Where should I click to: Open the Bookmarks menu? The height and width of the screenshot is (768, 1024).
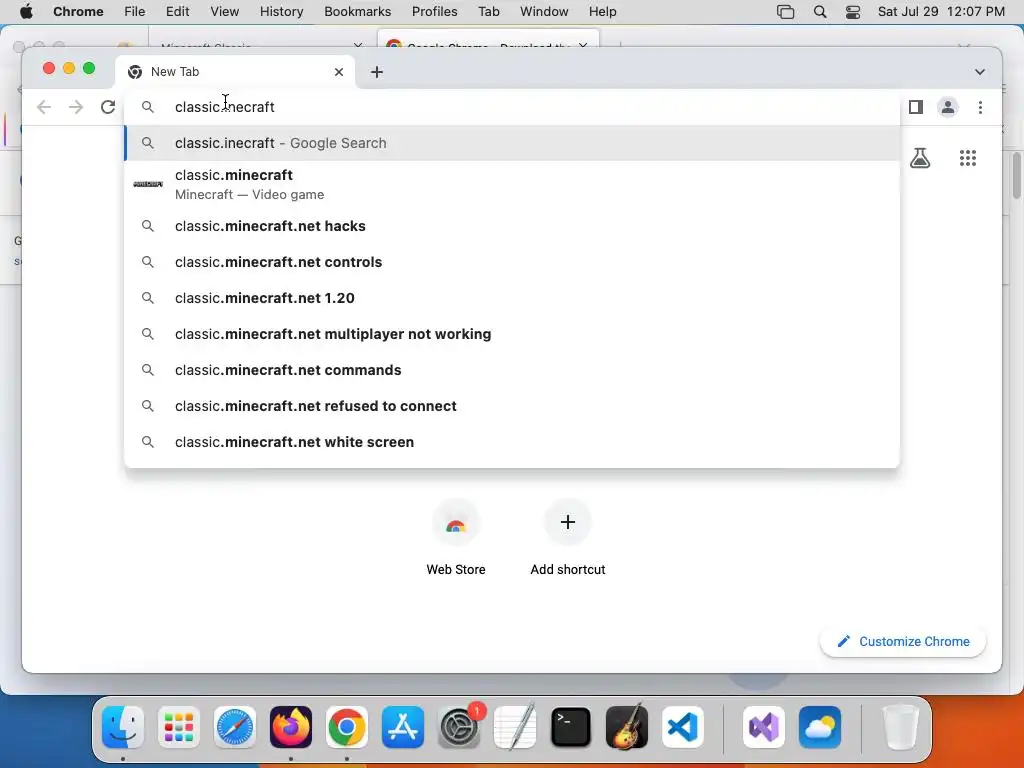pos(357,12)
